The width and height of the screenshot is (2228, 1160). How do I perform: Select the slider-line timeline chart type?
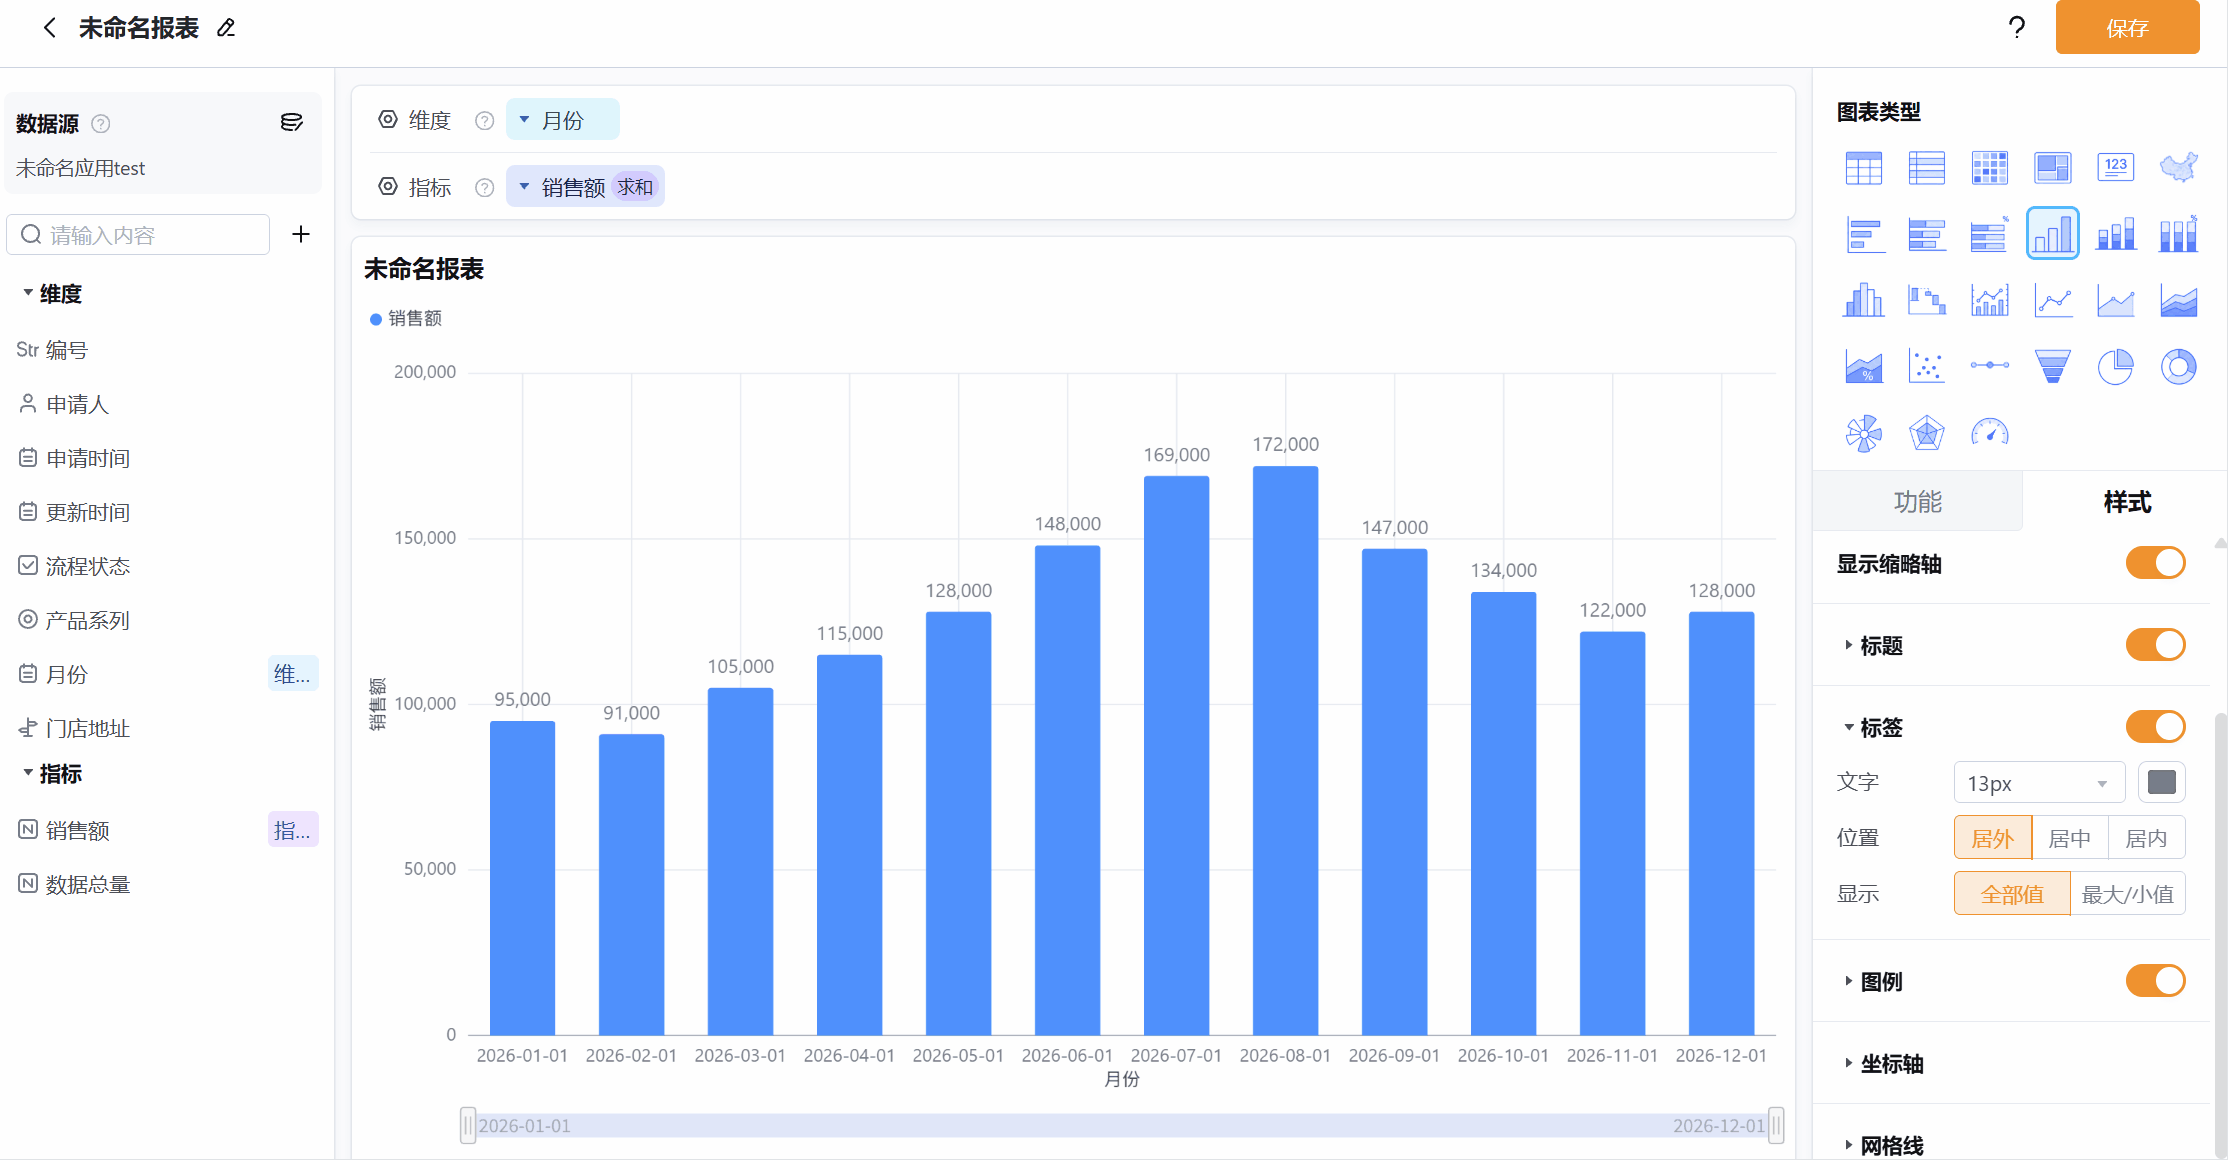pyautogui.click(x=1989, y=367)
